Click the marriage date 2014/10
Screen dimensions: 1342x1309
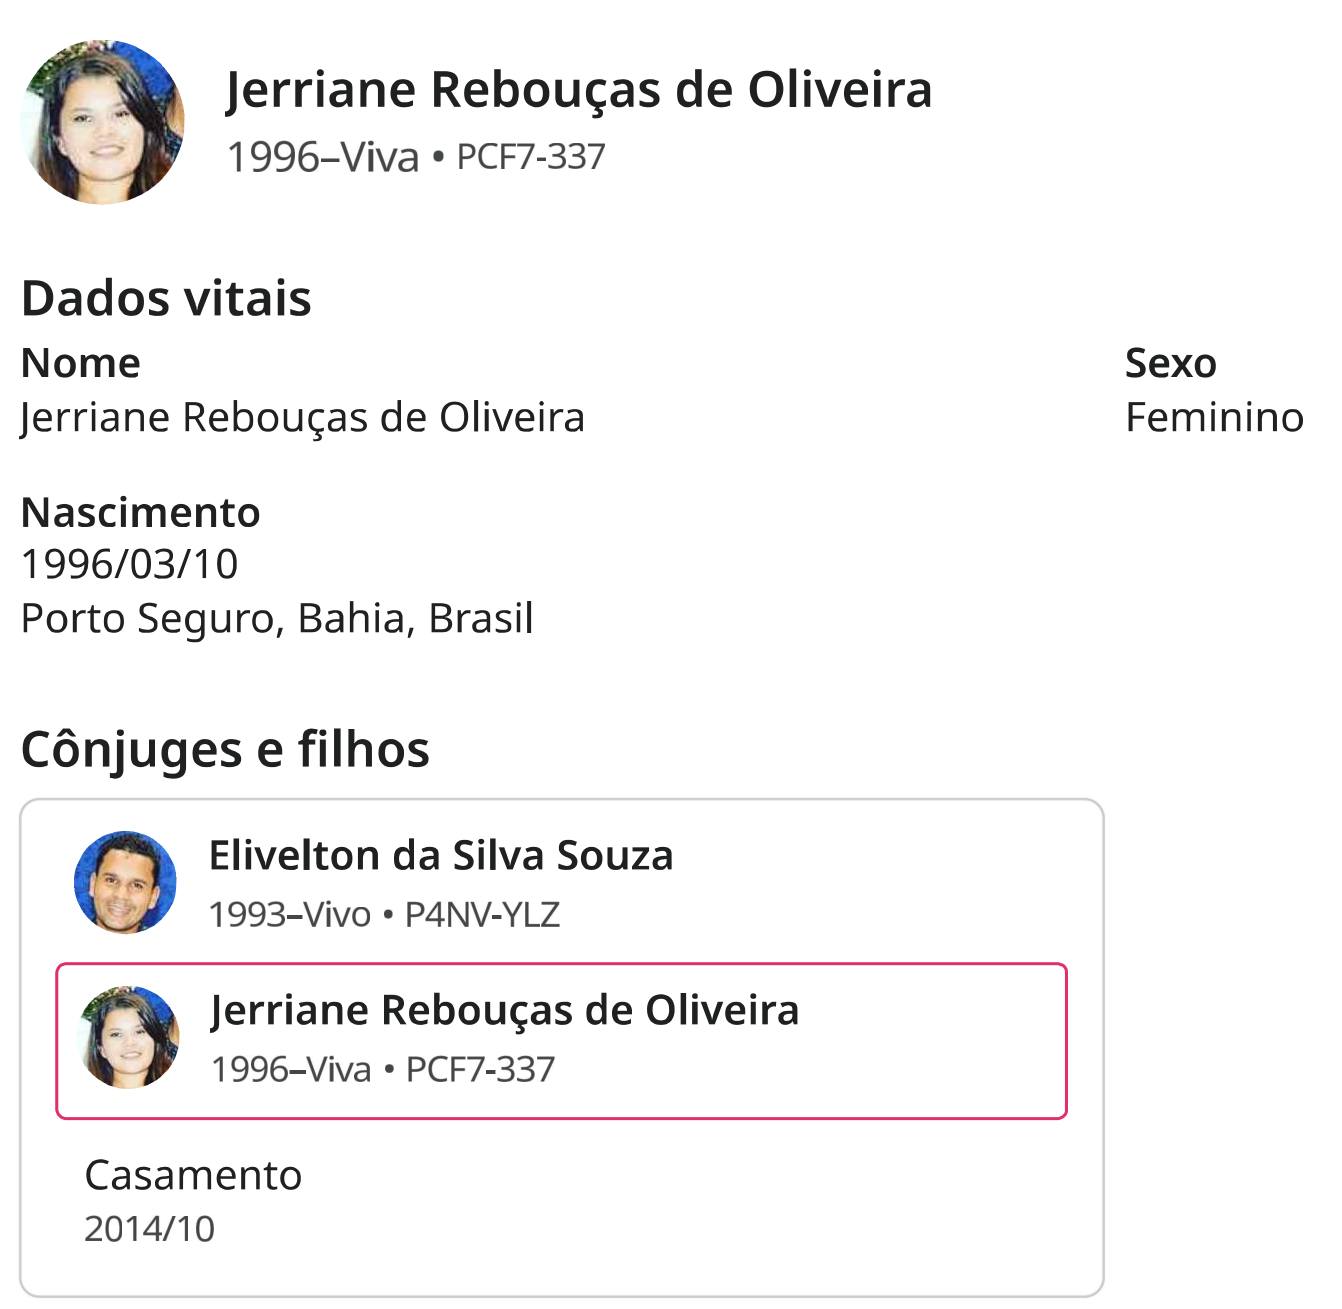150,1229
